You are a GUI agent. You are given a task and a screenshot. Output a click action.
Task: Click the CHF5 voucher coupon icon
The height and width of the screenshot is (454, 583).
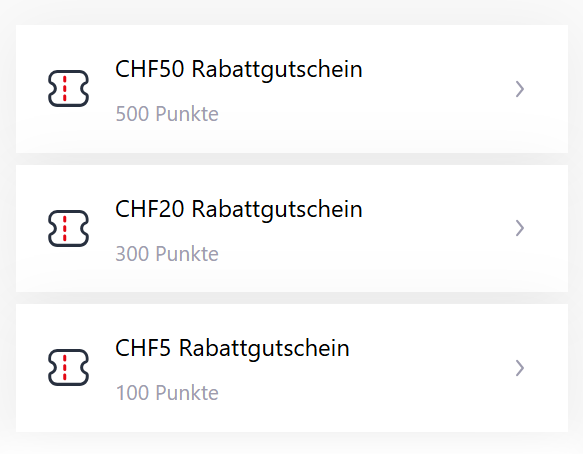tap(68, 368)
